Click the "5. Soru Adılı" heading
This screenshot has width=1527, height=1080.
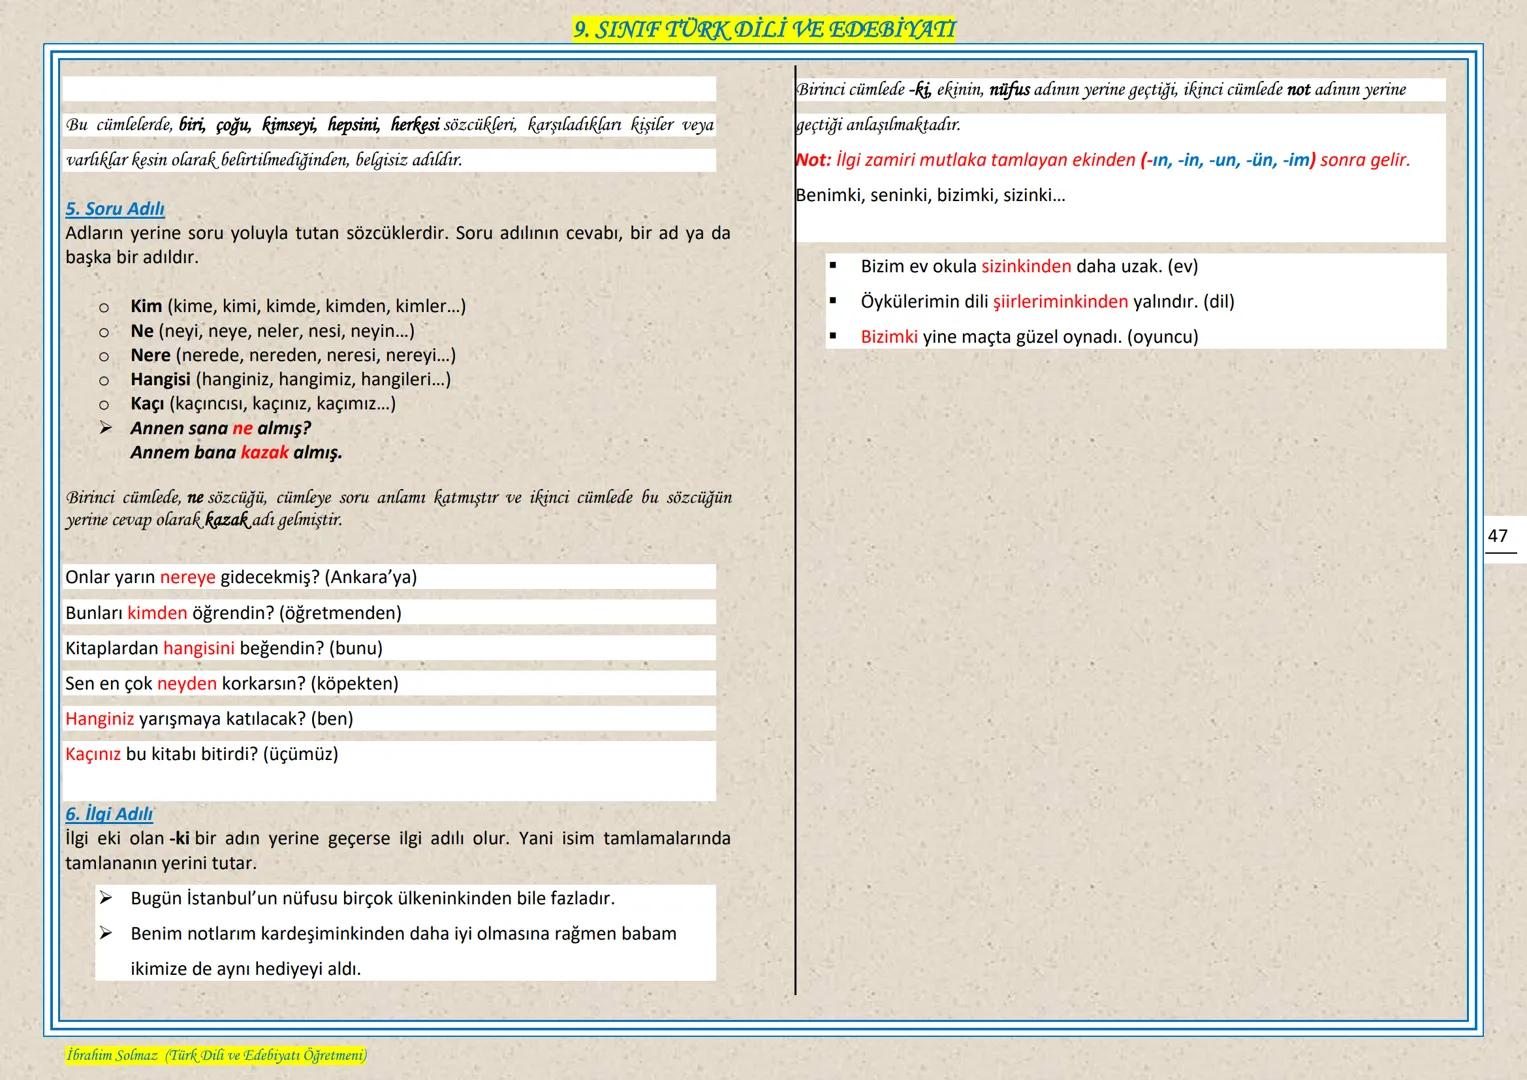(115, 209)
